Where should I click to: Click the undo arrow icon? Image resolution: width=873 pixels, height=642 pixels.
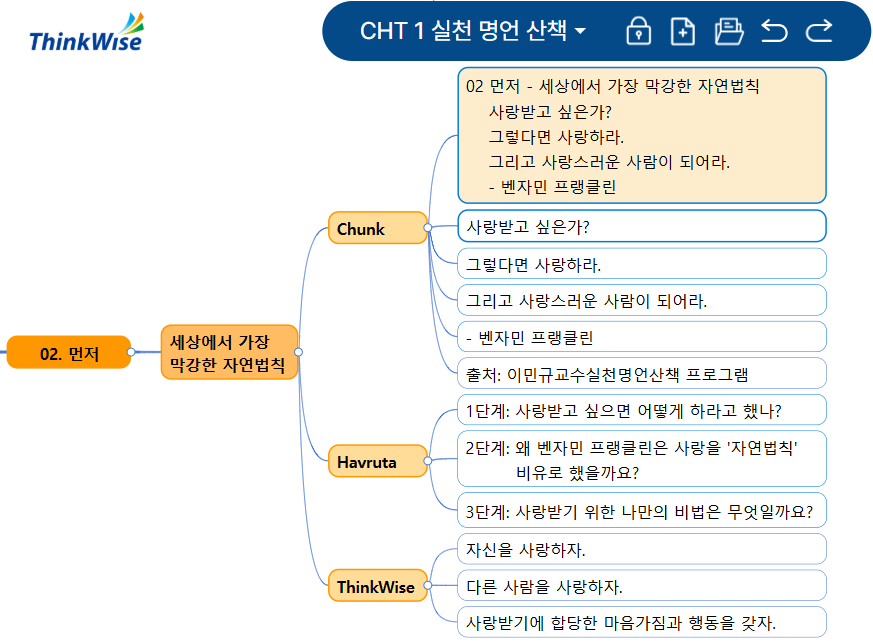tap(774, 31)
